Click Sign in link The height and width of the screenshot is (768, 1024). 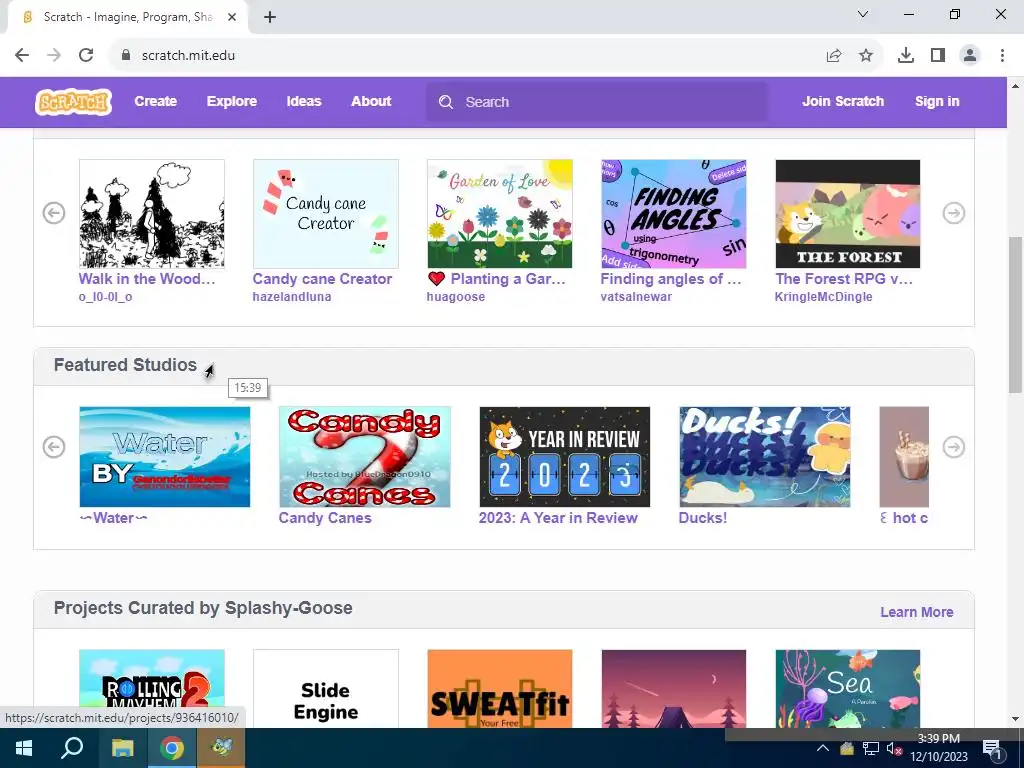pyautogui.click(x=937, y=102)
